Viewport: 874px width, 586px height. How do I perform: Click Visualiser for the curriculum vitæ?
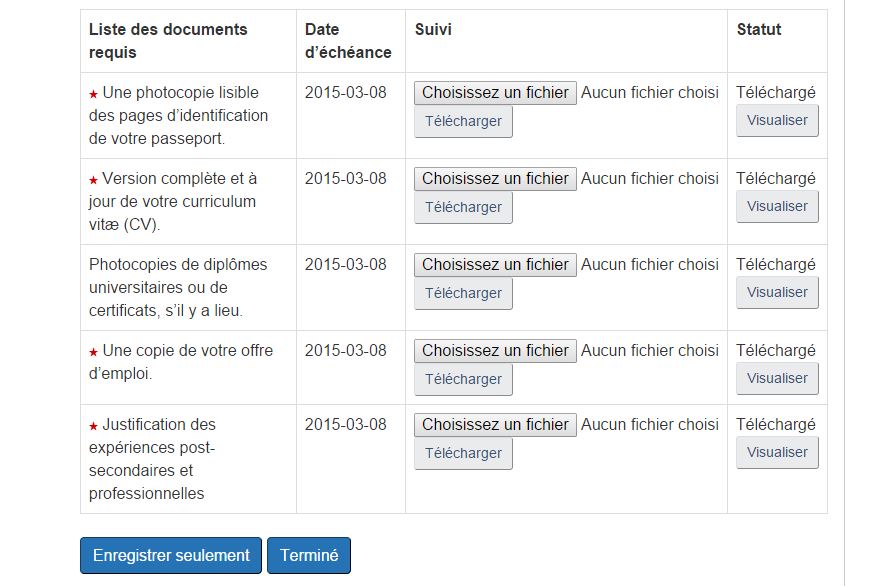(x=777, y=207)
